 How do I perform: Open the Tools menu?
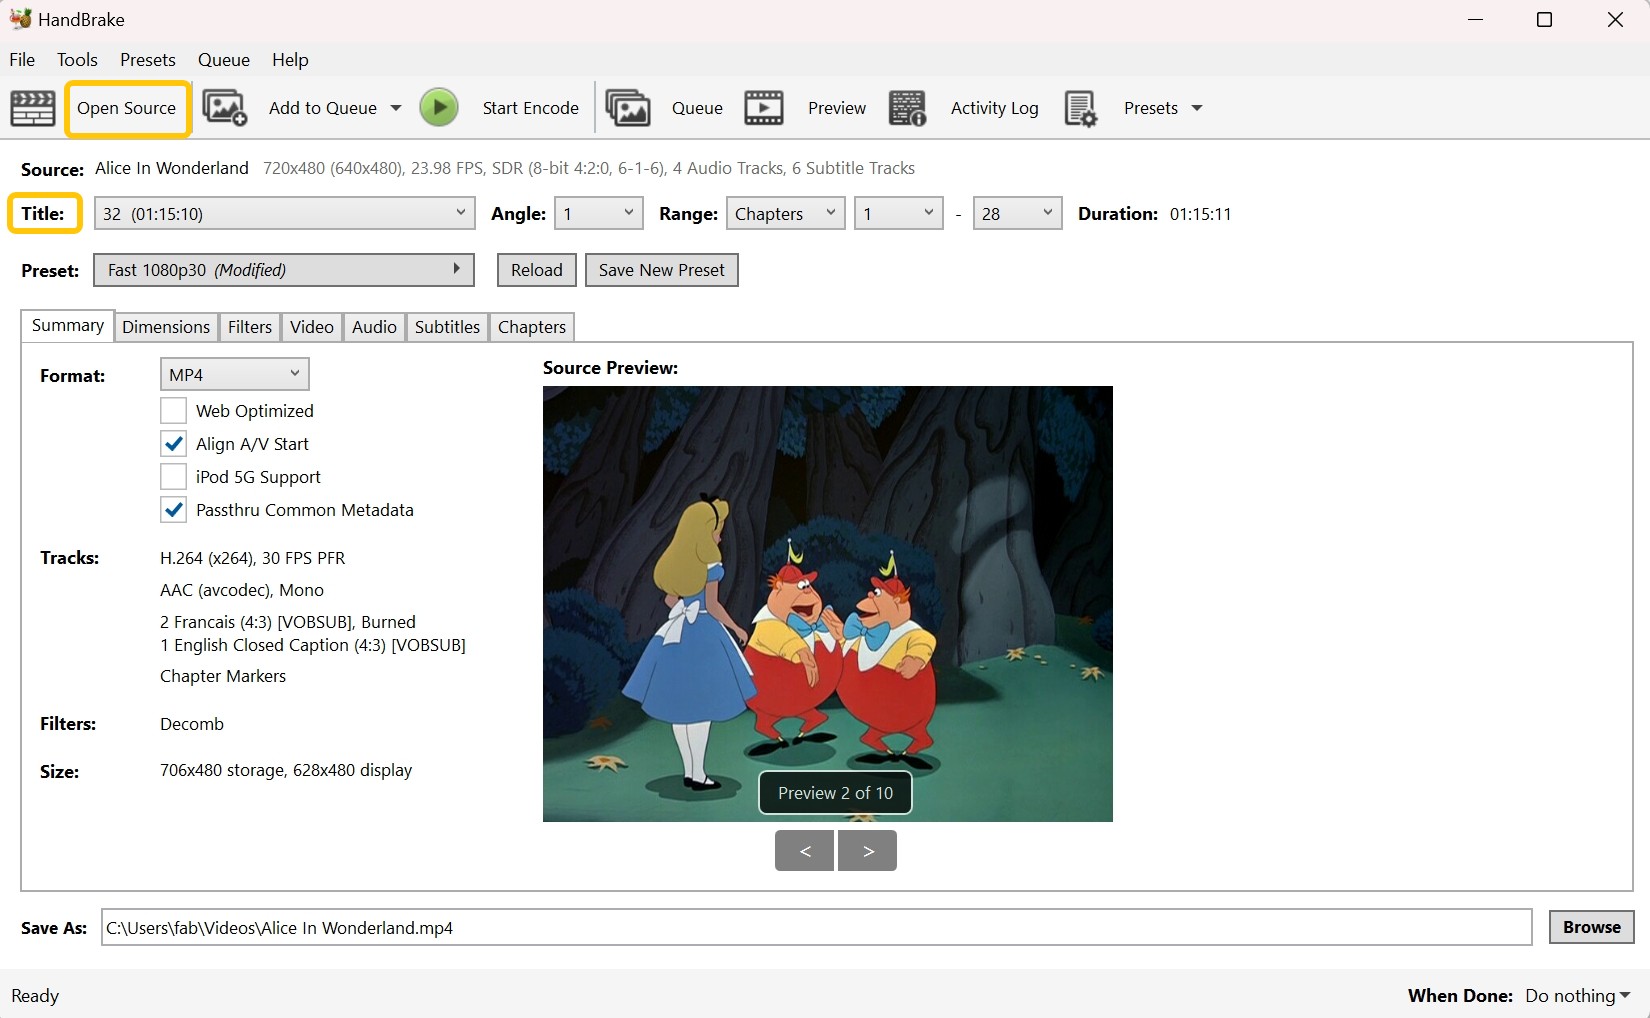point(77,59)
